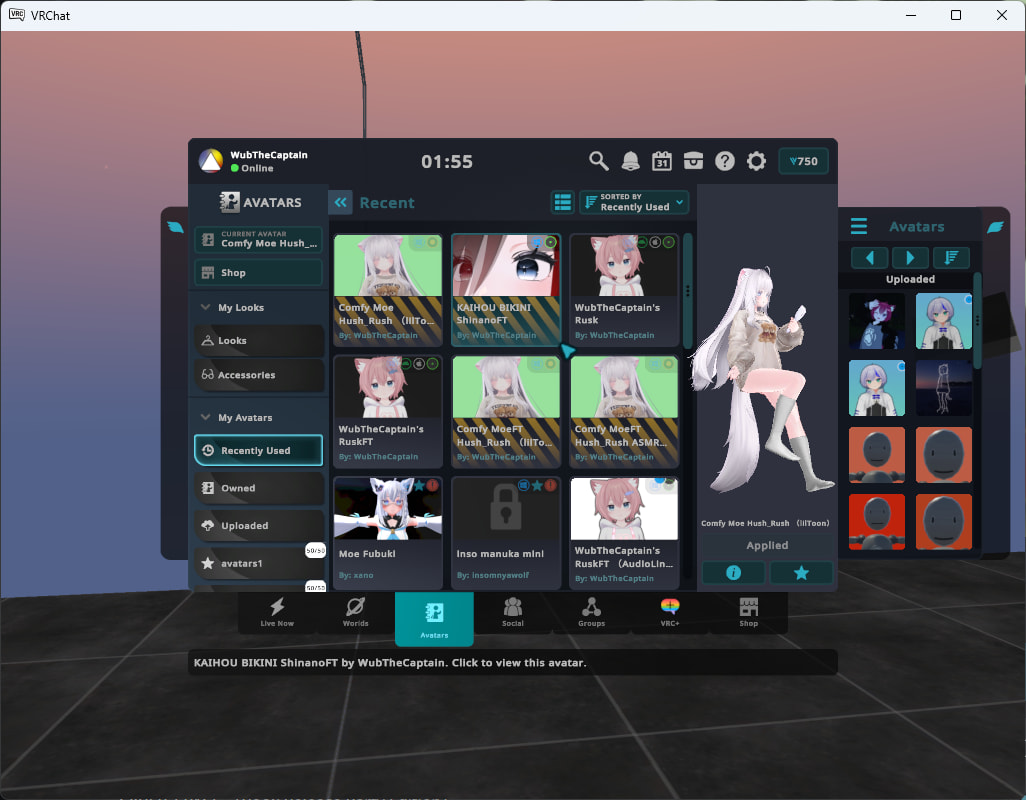The width and height of the screenshot is (1026, 800).
Task: Open the Worlds tab
Action: pyautogui.click(x=355, y=612)
